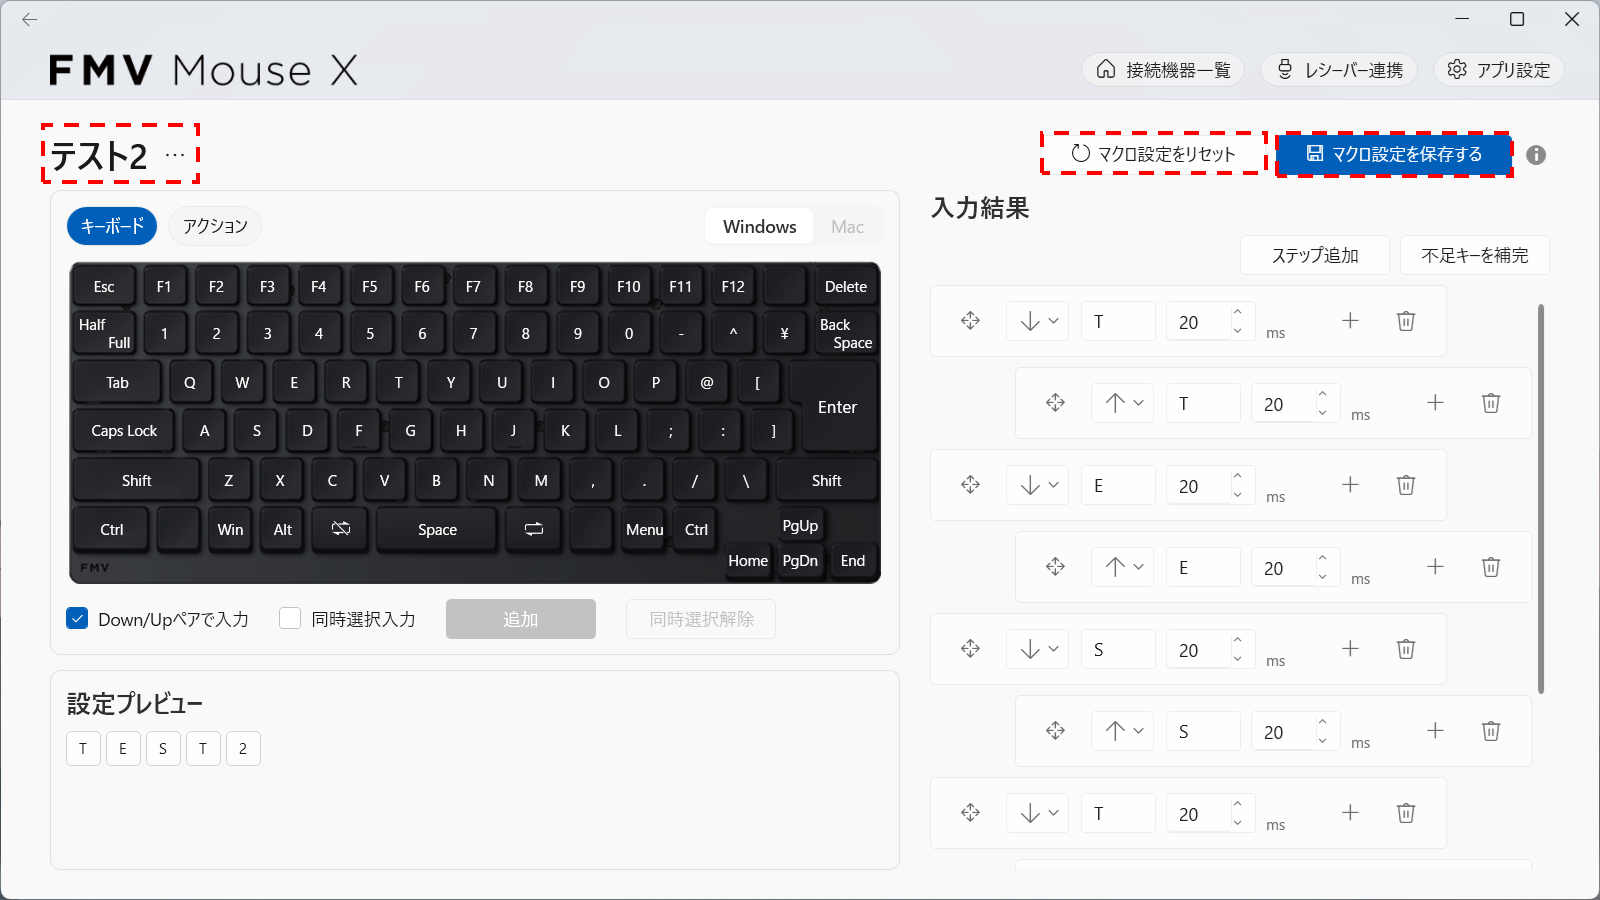1600x900 pixels.
Task: Grab move handle of S key-up step
Action: tap(1055, 731)
